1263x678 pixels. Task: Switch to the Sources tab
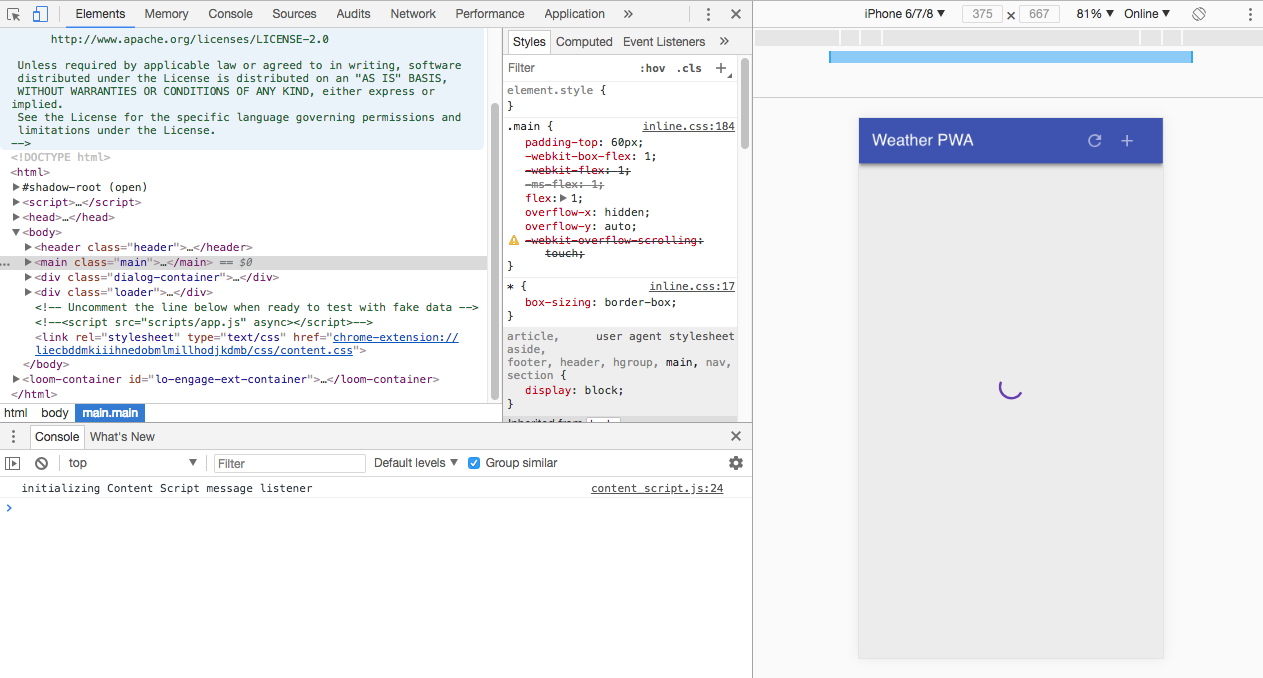coord(294,14)
